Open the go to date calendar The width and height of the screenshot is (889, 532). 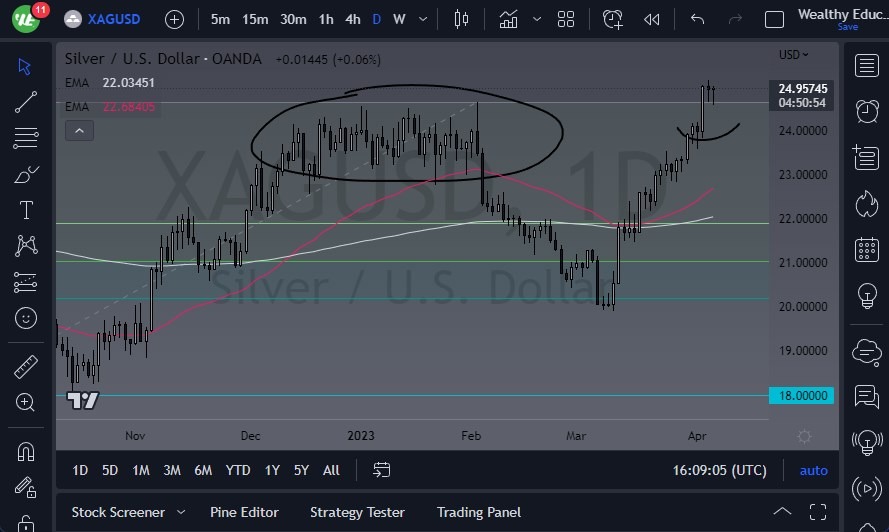point(382,470)
